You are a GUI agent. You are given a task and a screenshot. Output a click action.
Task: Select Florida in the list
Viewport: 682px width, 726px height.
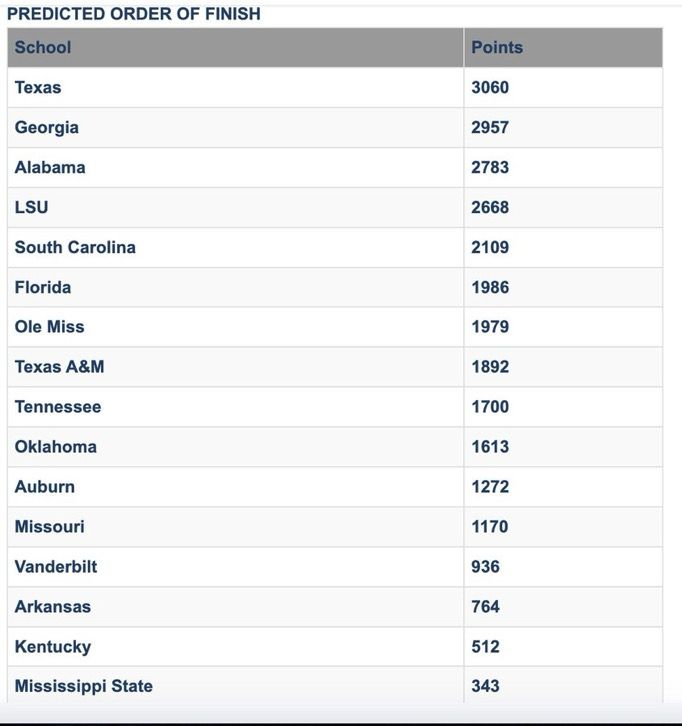(x=43, y=287)
